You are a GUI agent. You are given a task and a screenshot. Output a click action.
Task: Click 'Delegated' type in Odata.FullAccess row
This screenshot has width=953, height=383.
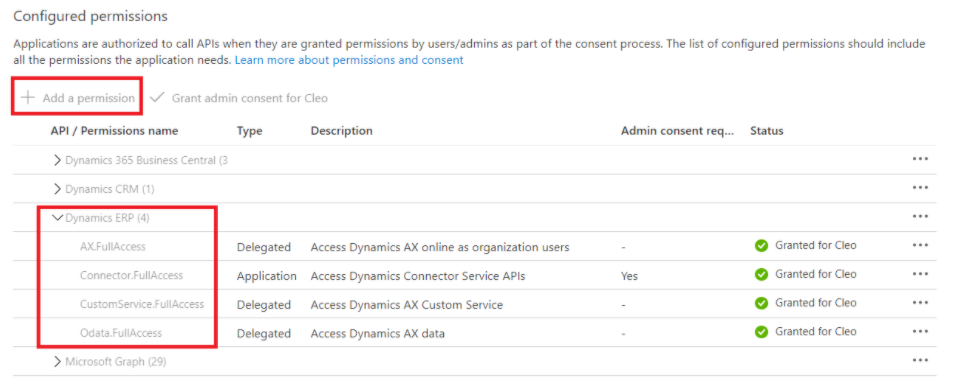(264, 333)
